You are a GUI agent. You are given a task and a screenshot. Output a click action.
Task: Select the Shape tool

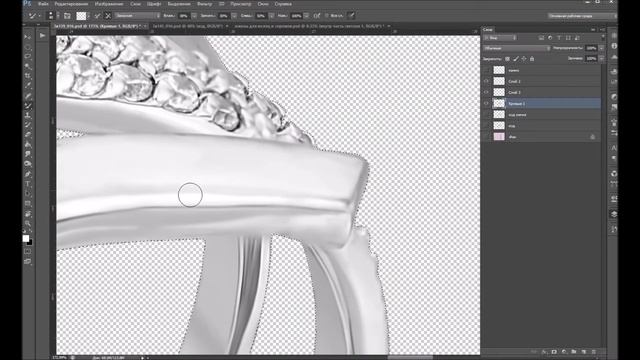pyautogui.click(x=28, y=203)
